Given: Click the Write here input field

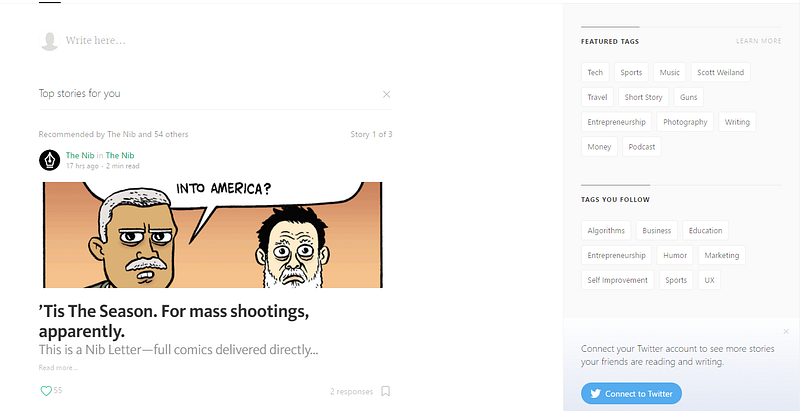Looking at the screenshot, I should pos(95,40).
